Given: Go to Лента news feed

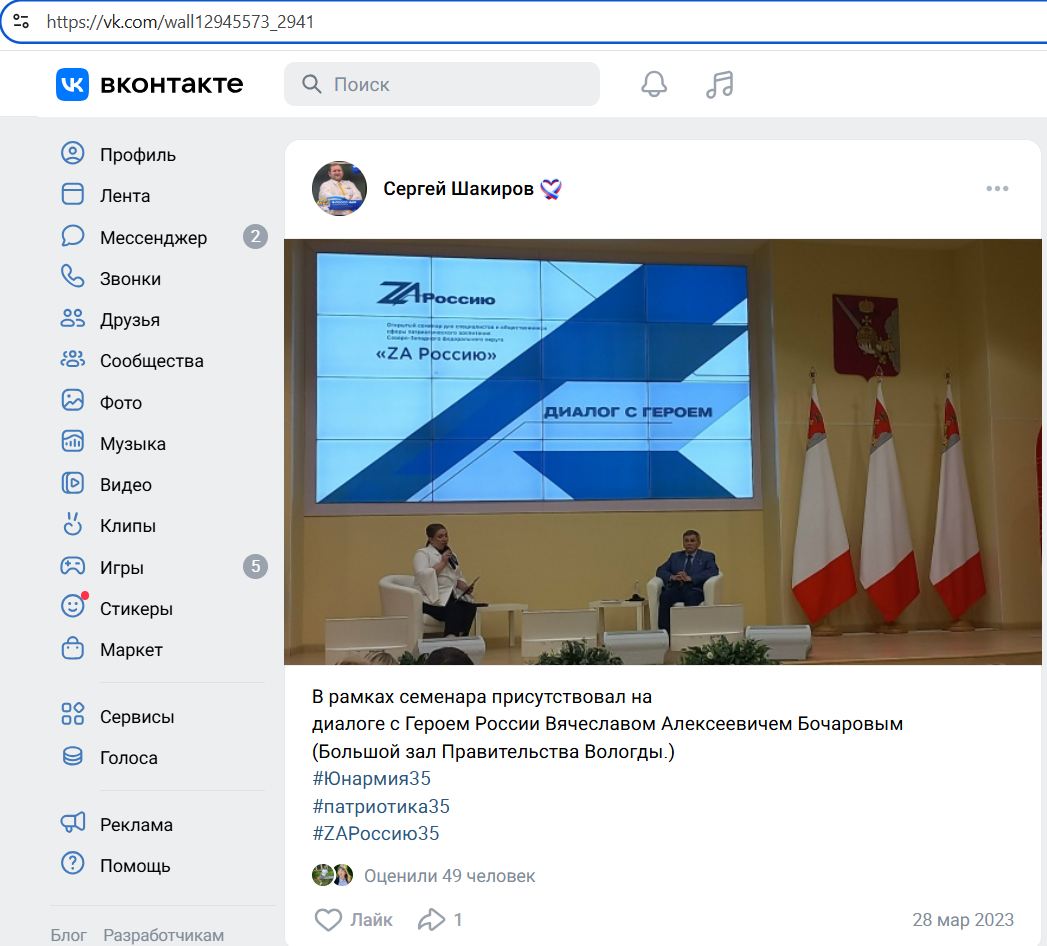Looking at the screenshot, I should [125, 196].
